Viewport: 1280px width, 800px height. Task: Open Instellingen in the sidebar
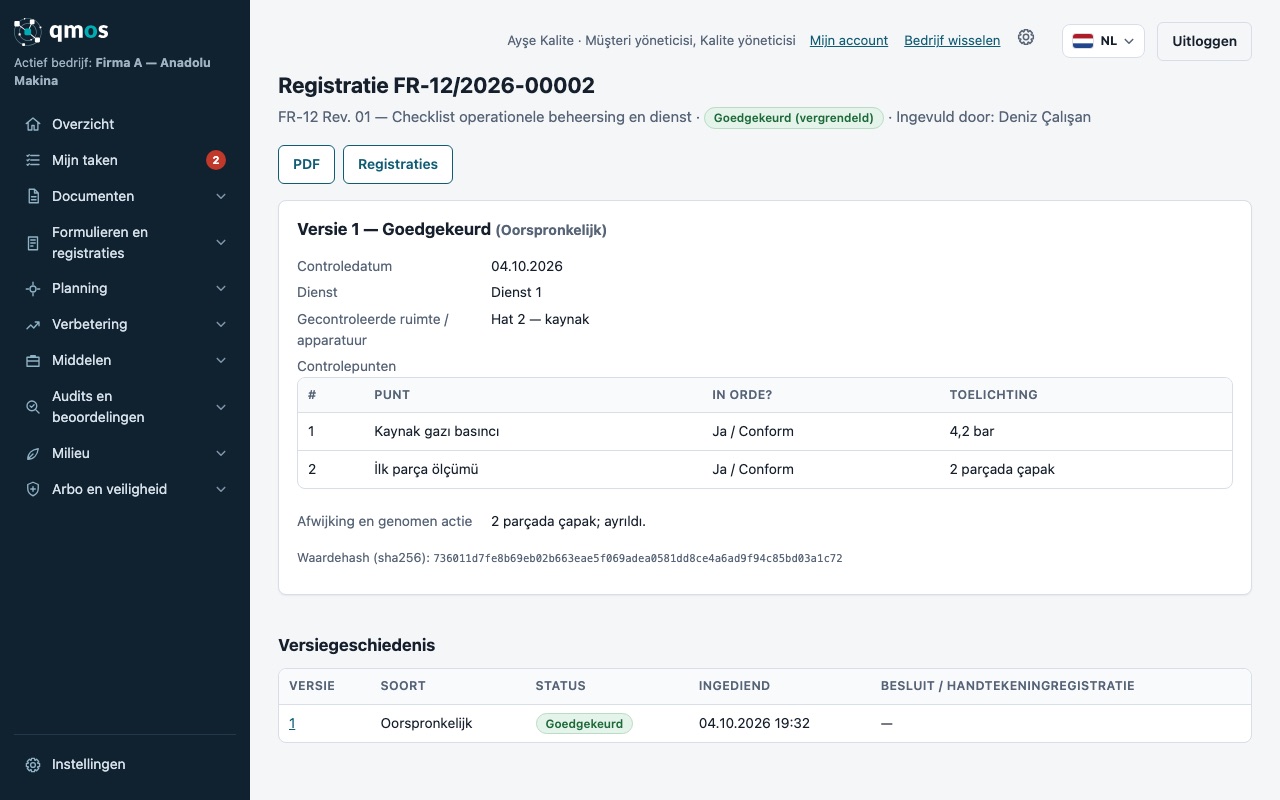(x=125, y=764)
